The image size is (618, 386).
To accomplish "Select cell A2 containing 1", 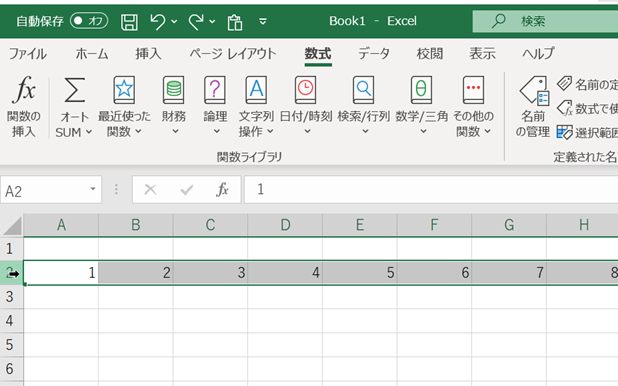I will pyautogui.click(x=61, y=273).
